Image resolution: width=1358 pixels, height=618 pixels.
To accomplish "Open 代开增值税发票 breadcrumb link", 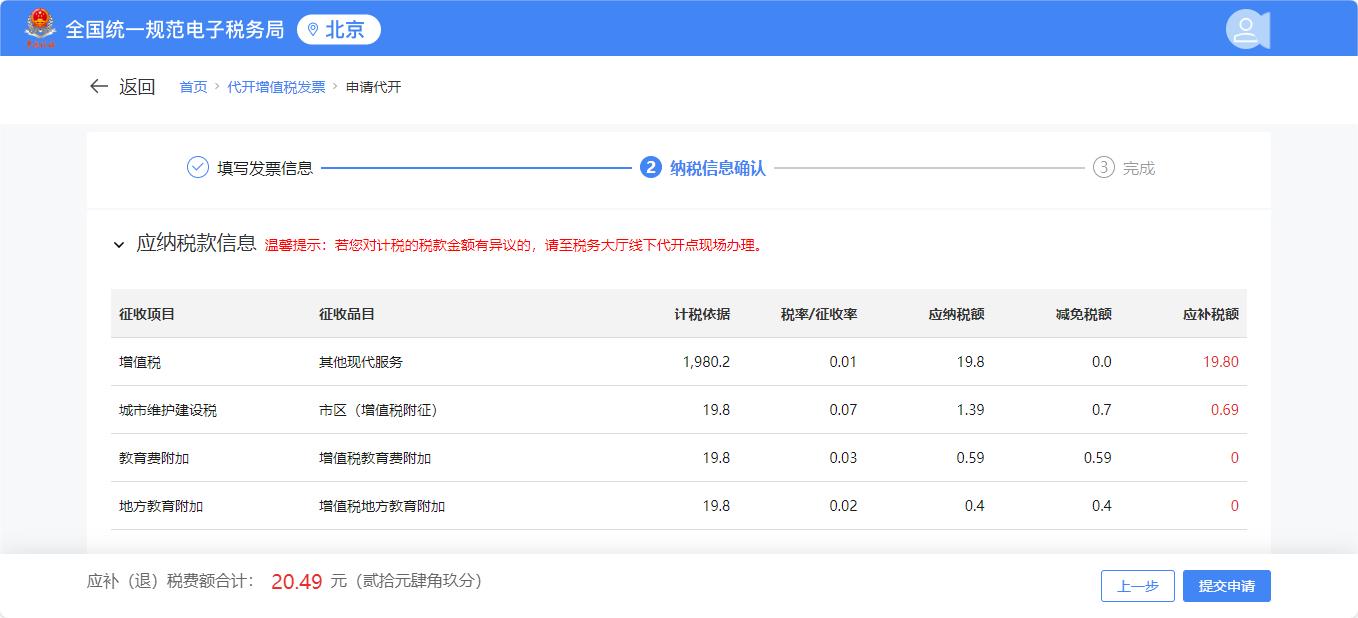I will (x=276, y=87).
